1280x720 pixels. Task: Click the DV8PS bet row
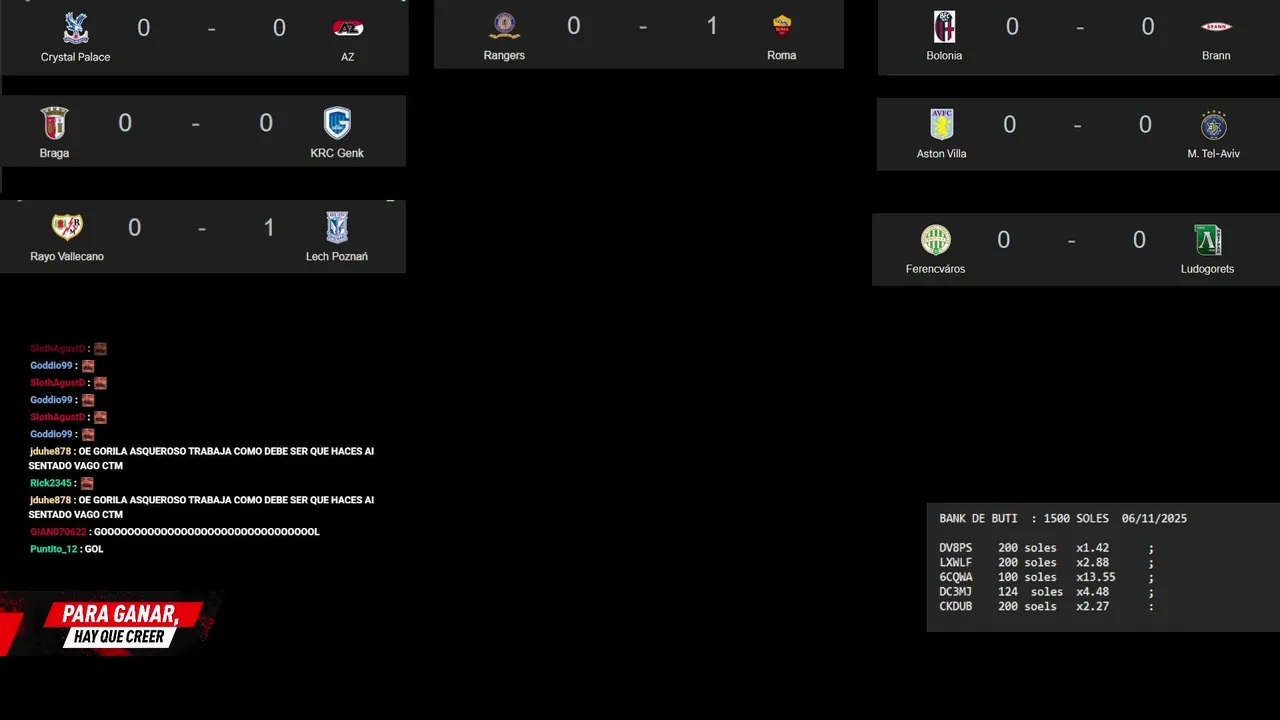[1046, 548]
